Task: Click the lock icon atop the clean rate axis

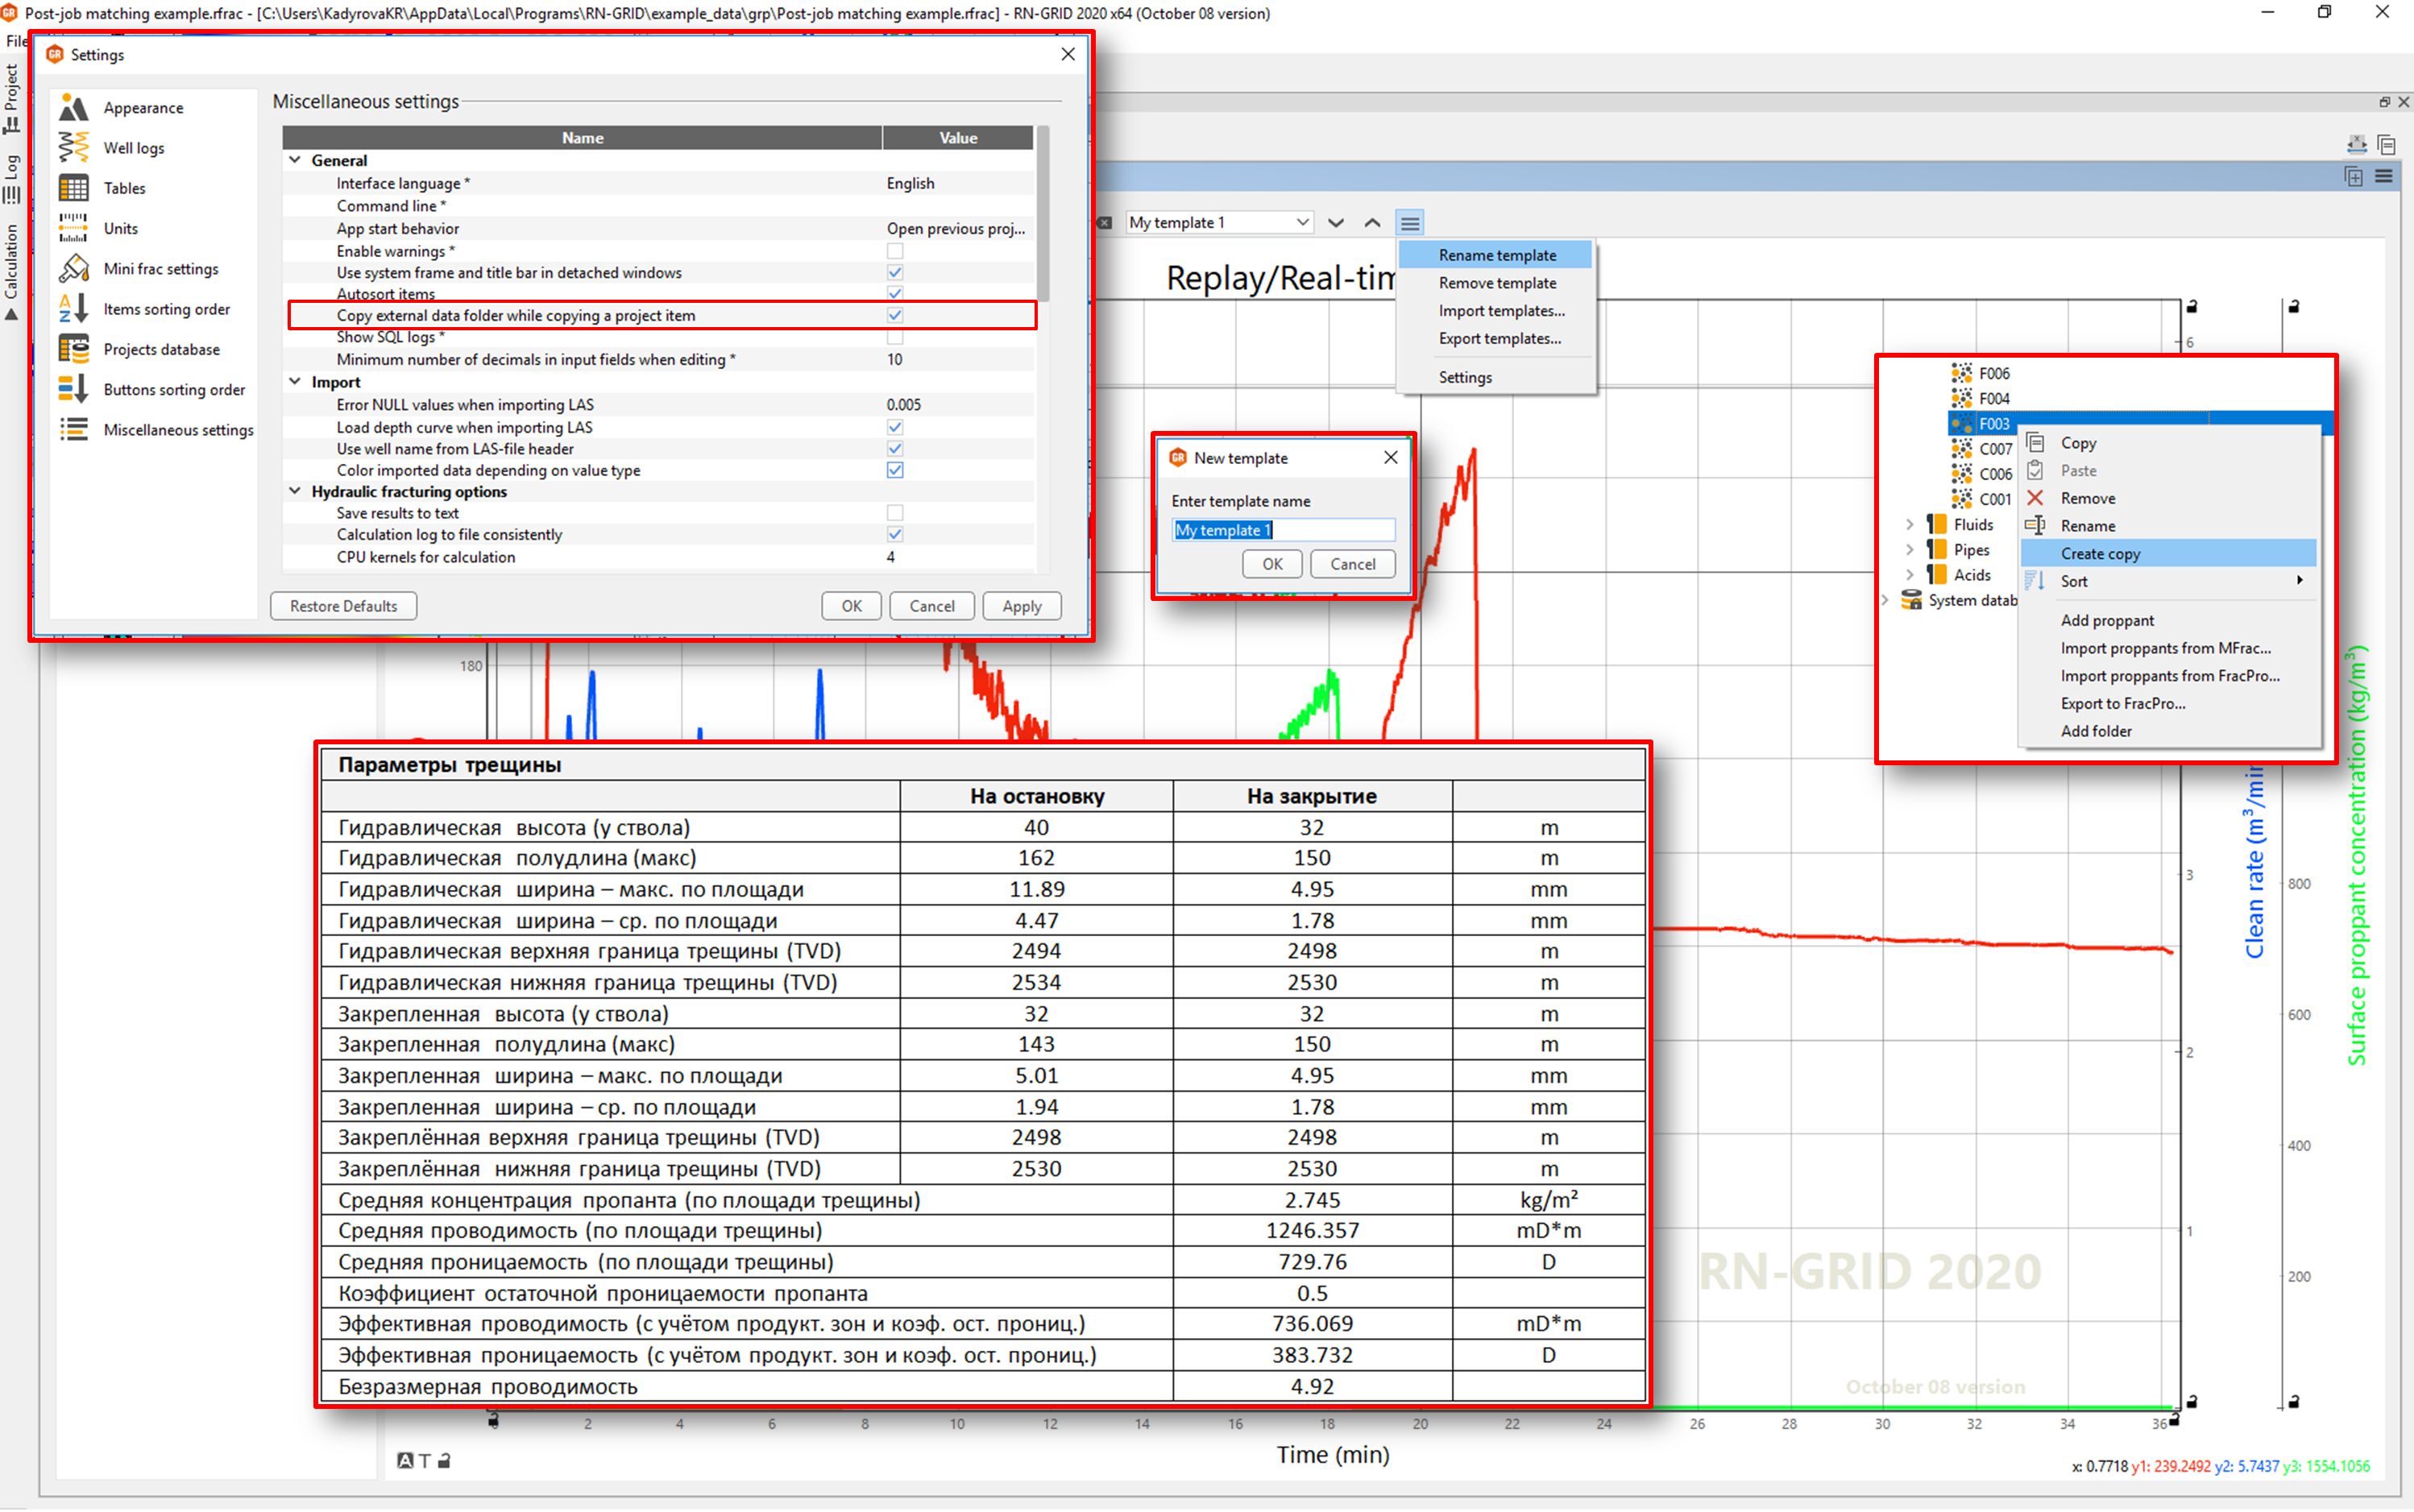Action: [x=2192, y=306]
